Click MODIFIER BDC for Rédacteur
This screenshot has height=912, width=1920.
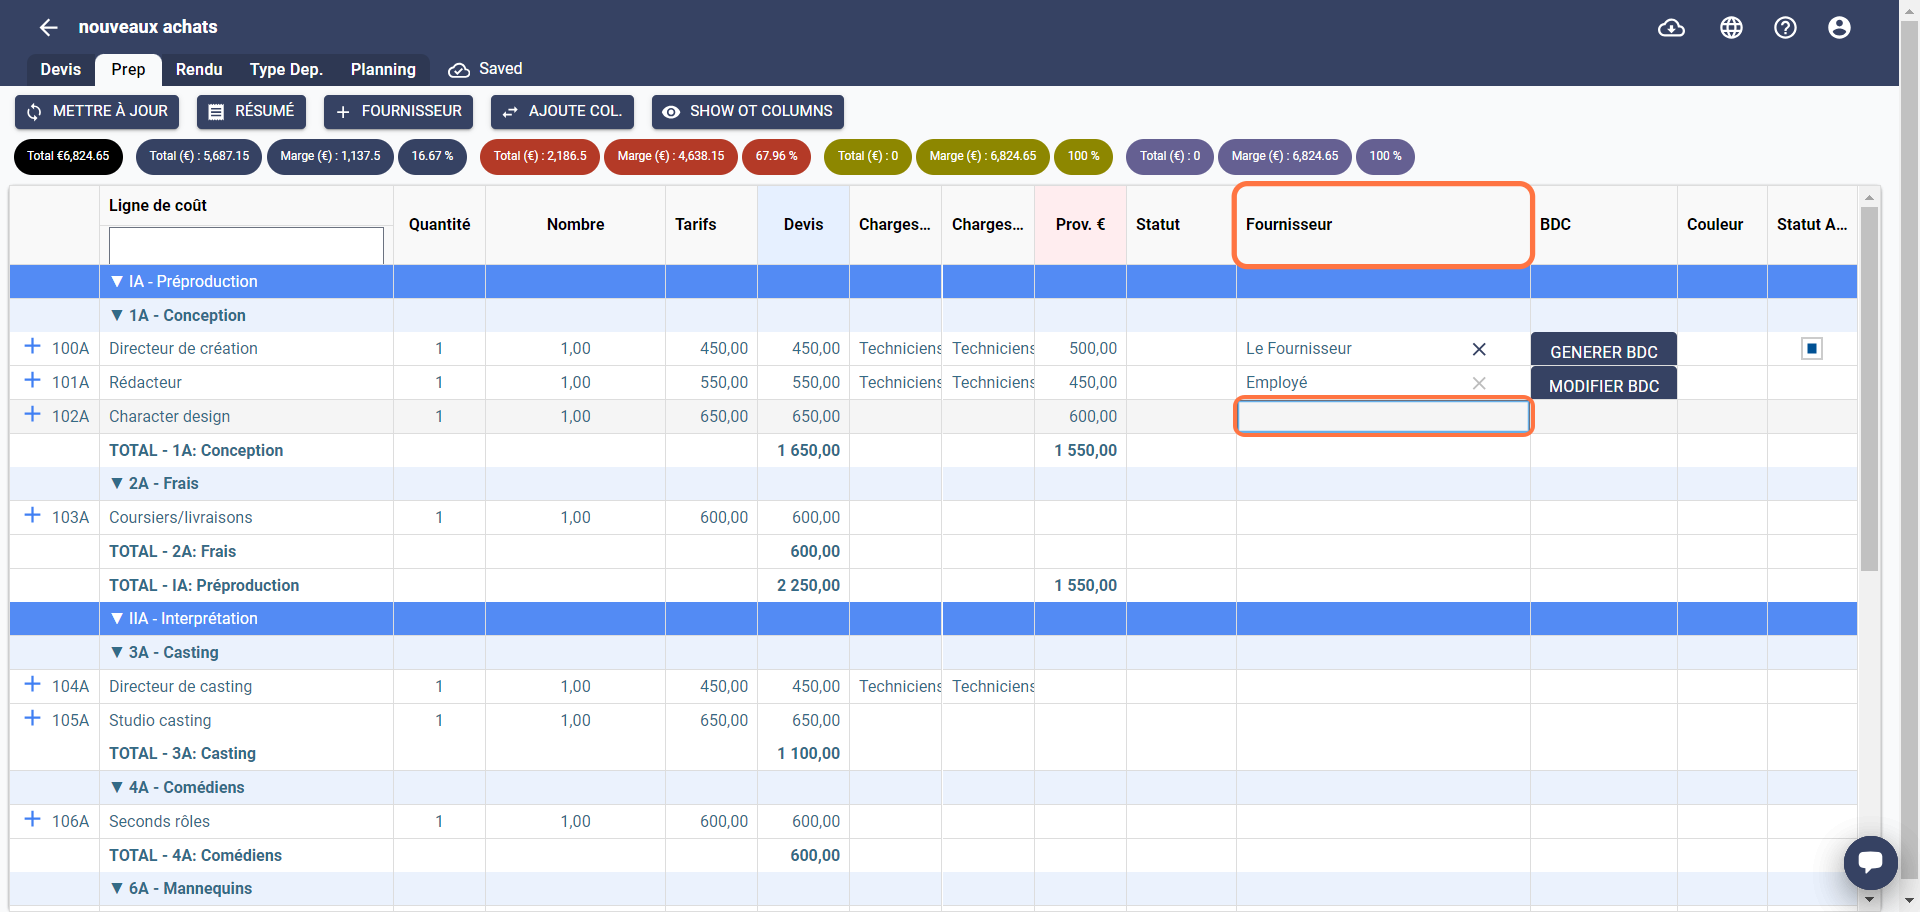click(1604, 385)
